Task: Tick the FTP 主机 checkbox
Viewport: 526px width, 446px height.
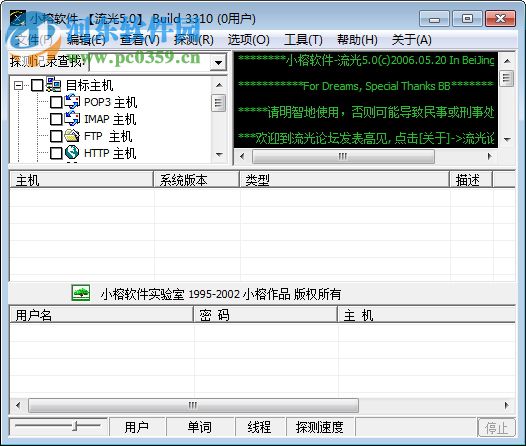Action: click(56, 136)
